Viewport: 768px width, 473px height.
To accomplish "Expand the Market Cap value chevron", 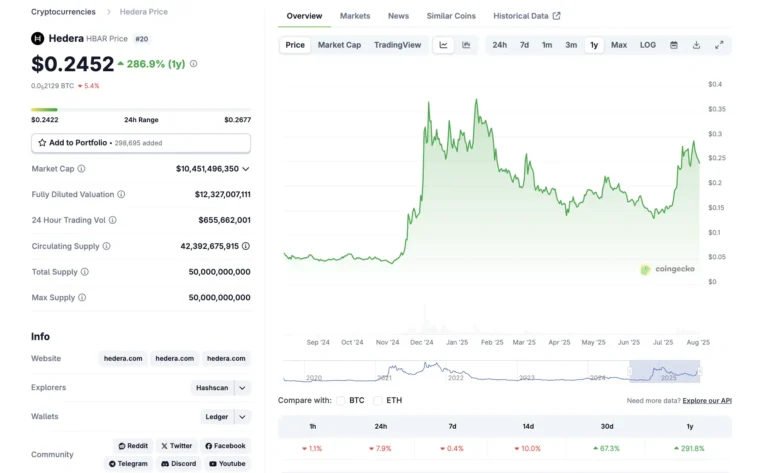I will point(246,169).
